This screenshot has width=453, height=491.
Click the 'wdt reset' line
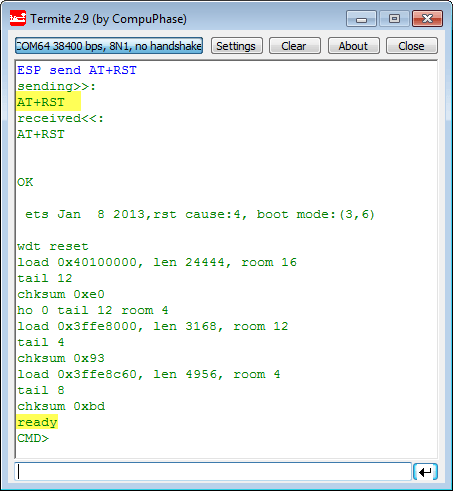click(x=53, y=246)
